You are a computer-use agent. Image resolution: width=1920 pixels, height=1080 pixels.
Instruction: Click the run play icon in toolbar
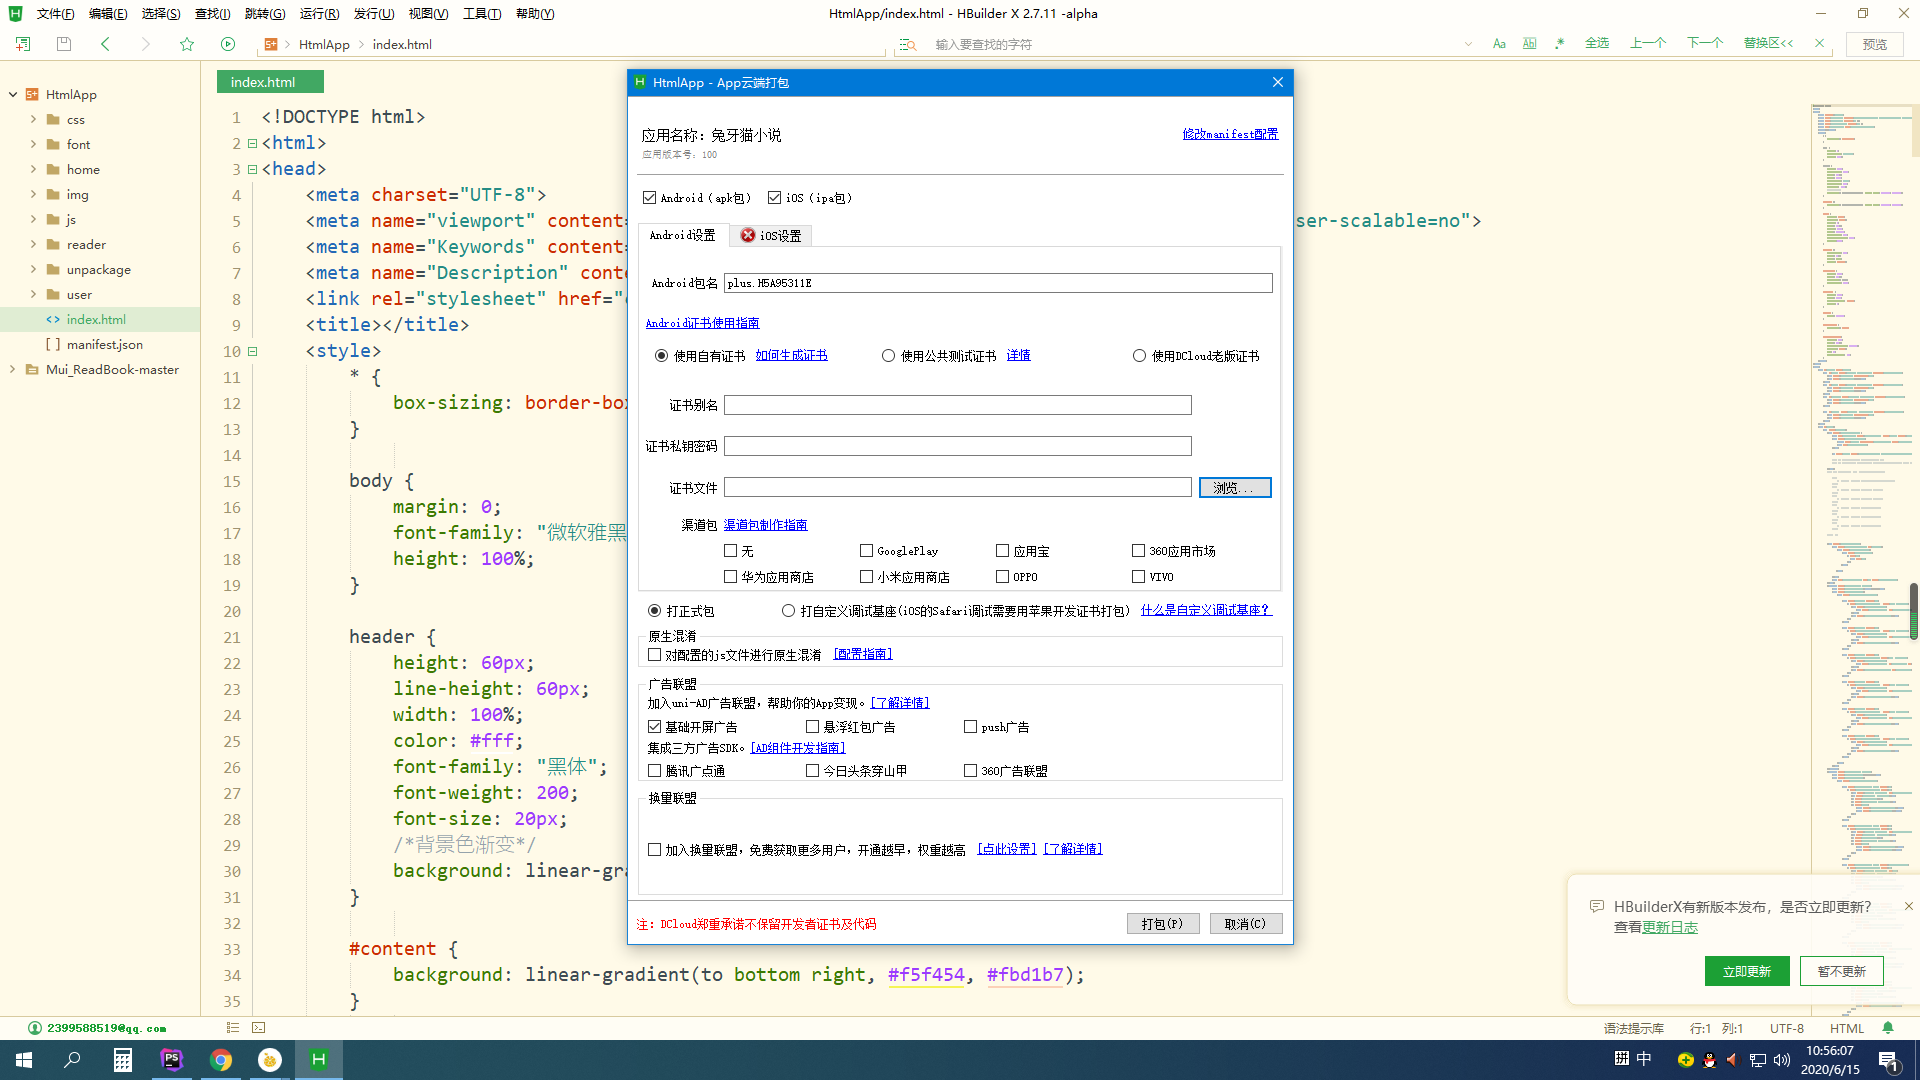coord(228,44)
